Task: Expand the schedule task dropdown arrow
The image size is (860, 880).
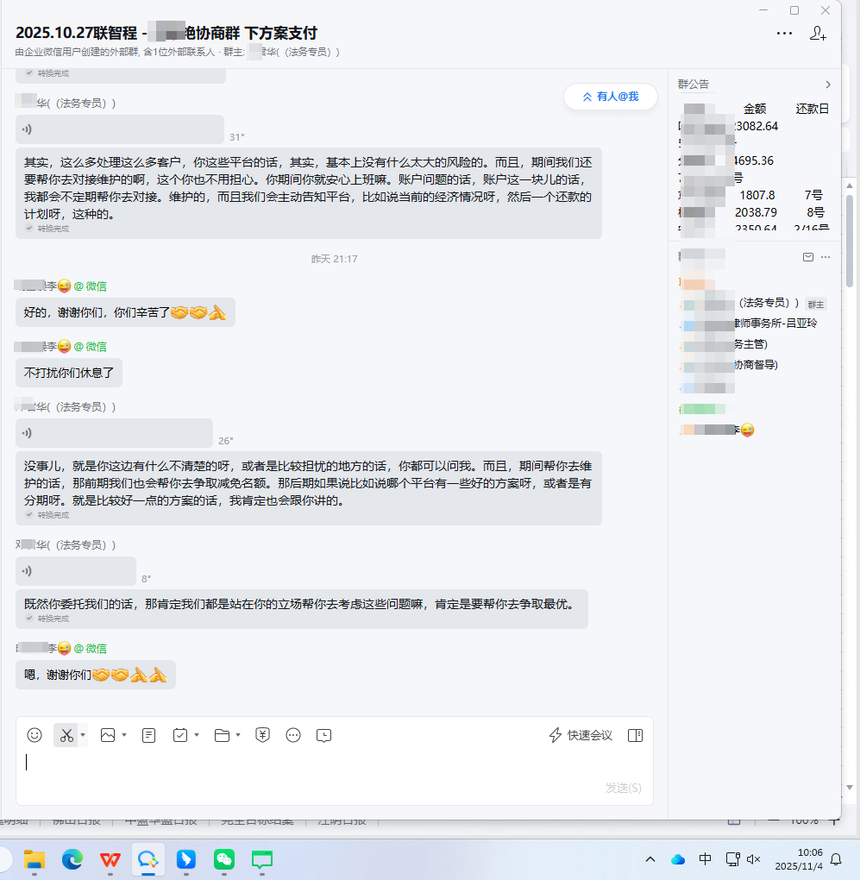Action: click(196, 735)
